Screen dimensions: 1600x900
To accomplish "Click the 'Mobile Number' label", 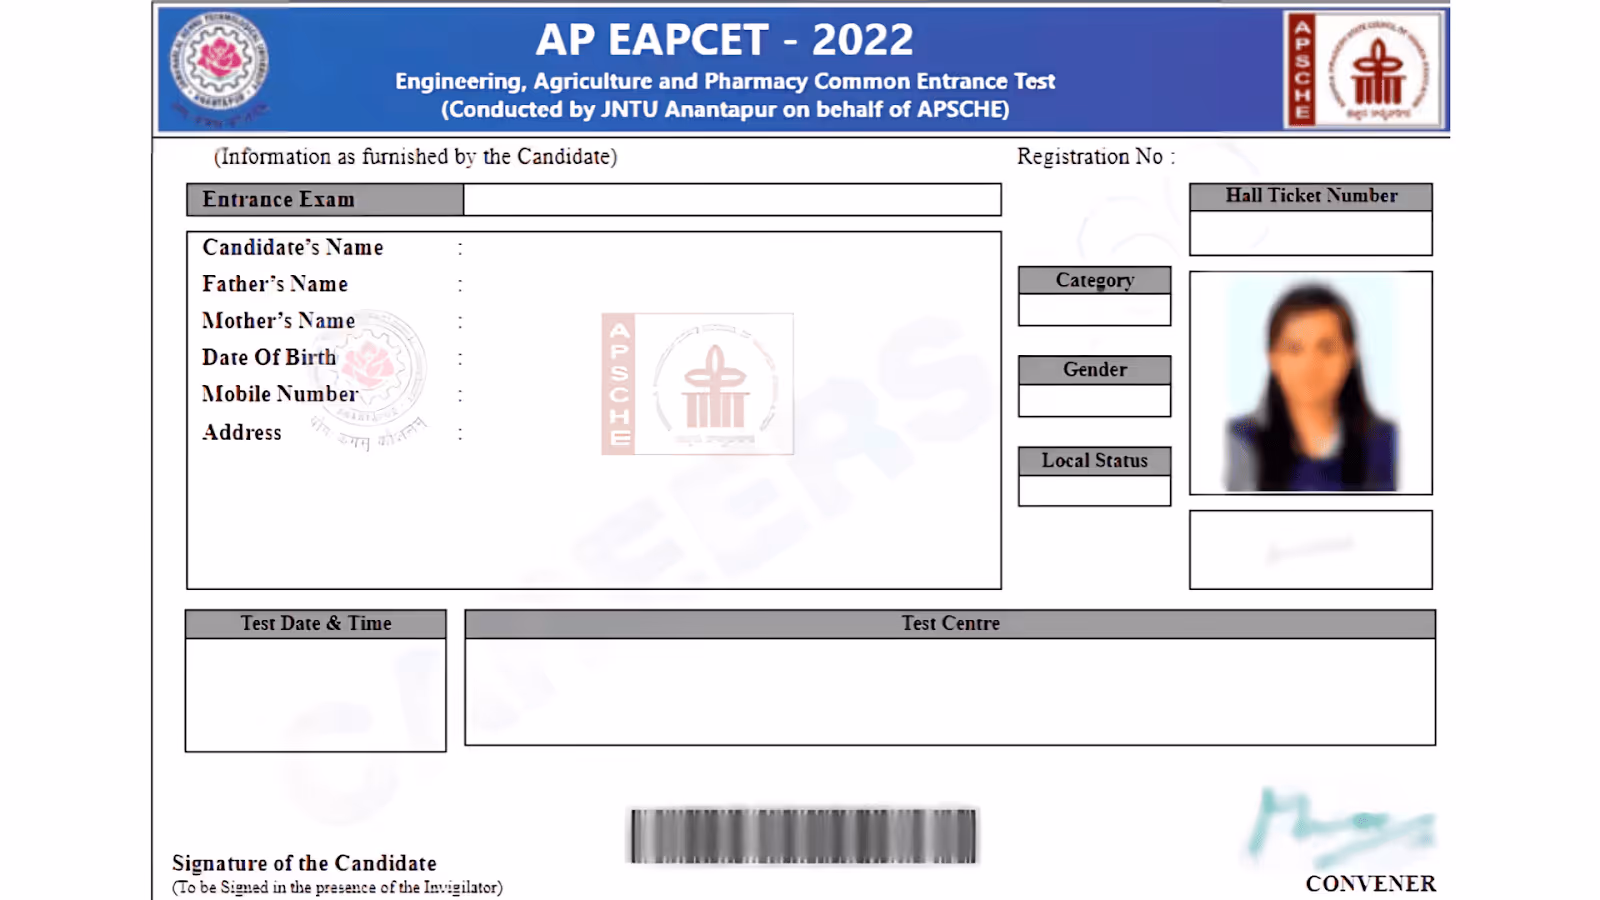I will 280,394.
